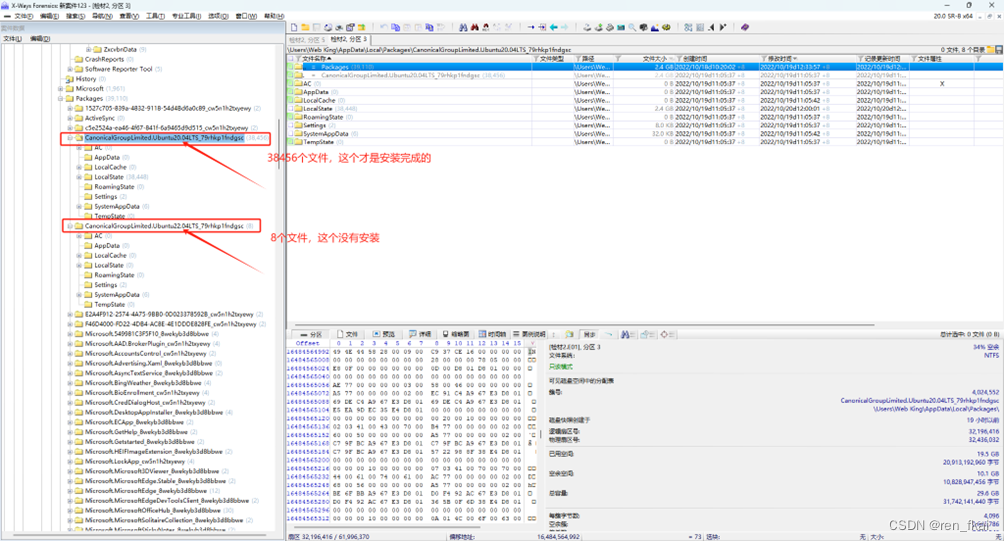Click the calculator grid icon in toolbar
Screen dimensions: 1004x541
point(700,28)
